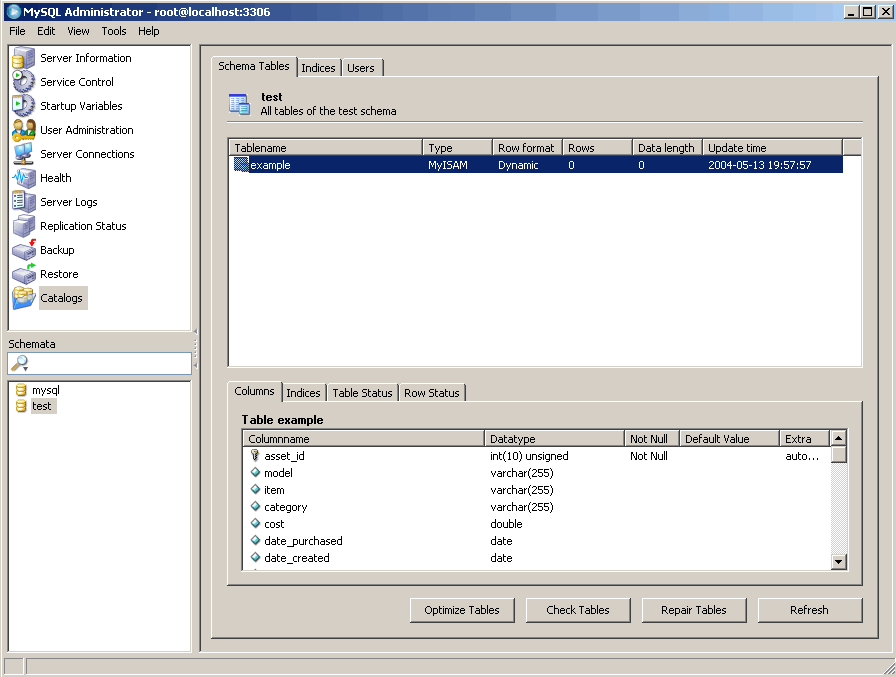Click the example table icon
The height and width of the screenshot is (677, 896).
[x=241, y=165]
